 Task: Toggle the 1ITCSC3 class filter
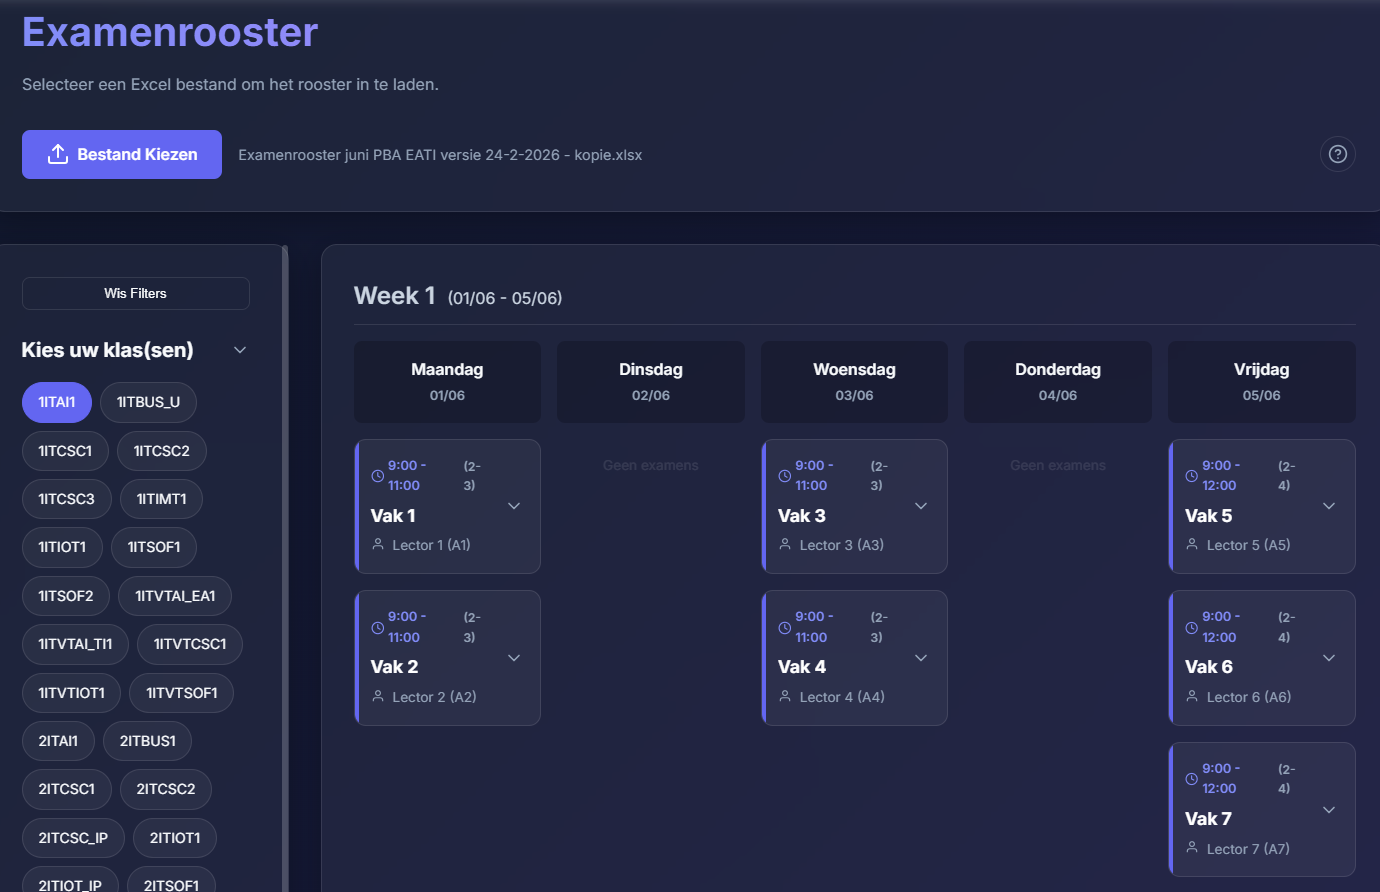(67, 499)
